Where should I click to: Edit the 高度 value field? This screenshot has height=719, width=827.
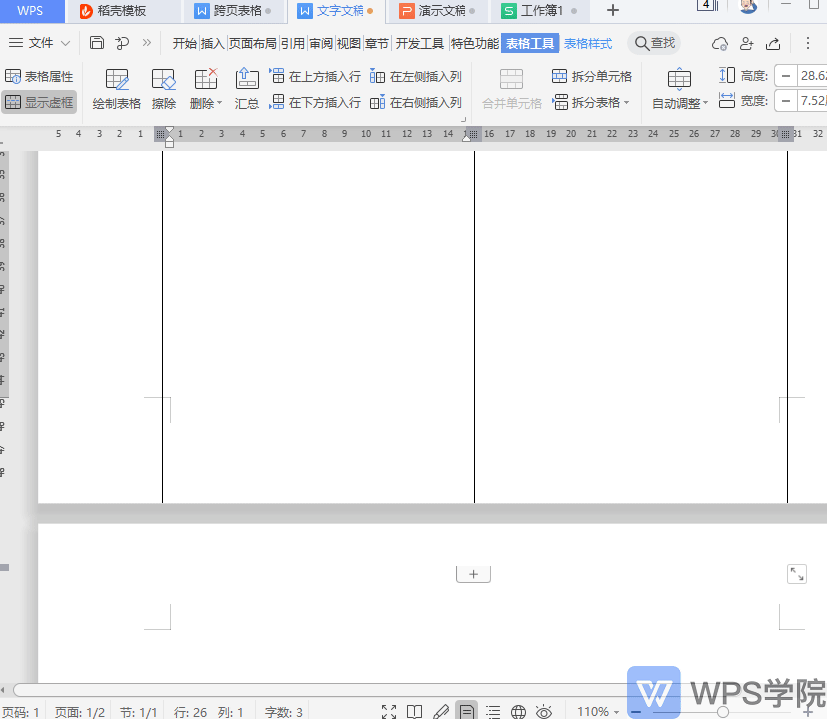(812, 76)
